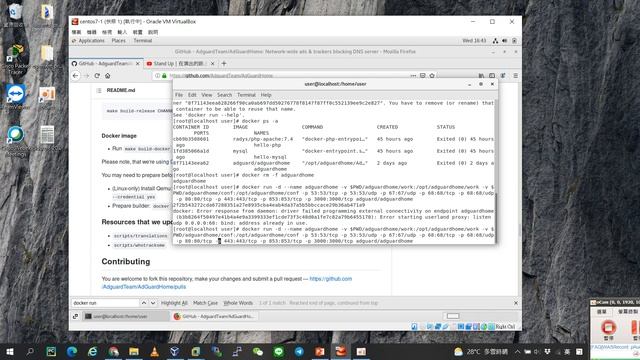This screenshot has width=640, height=360.
Task: Toggle Whole Words in find bar
Action: tap(238, 303)
